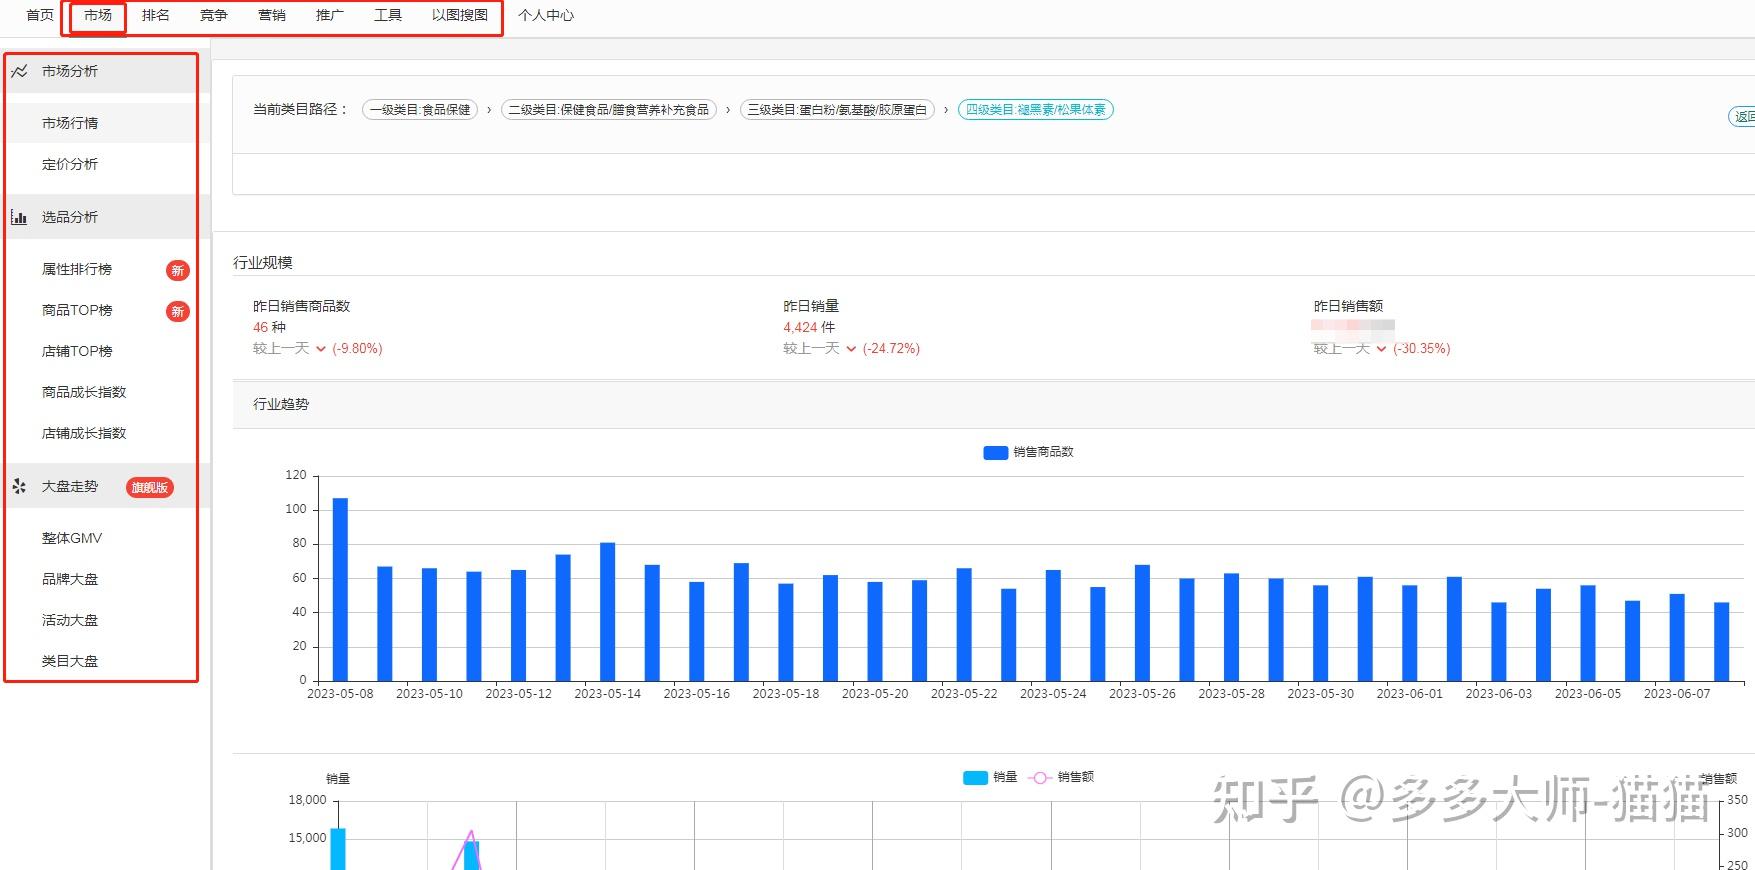Go to 个人中心 in top navigation

(546, 15)
